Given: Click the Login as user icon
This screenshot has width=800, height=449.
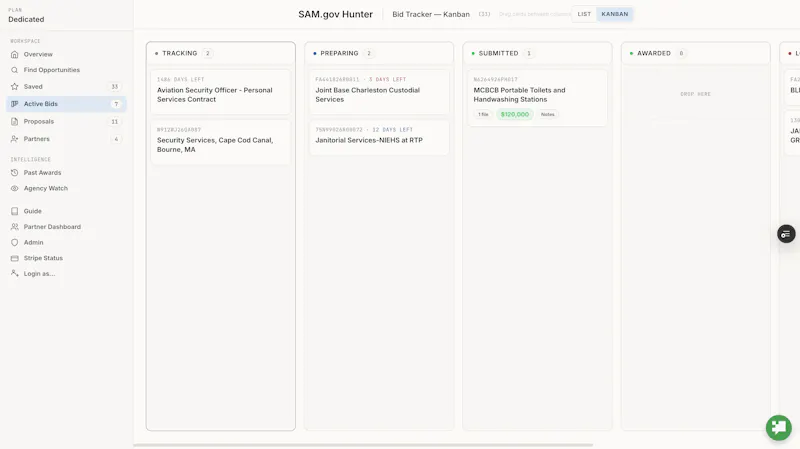Looking at the screenshot, I should [x=14, y=273].
